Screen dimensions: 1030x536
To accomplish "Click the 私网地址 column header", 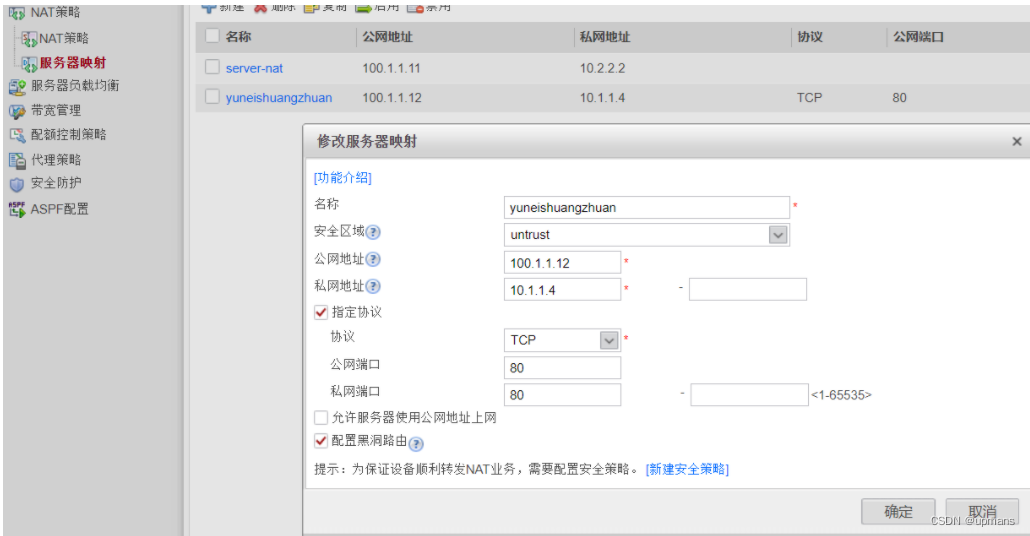I will click(x=604, y=37).
